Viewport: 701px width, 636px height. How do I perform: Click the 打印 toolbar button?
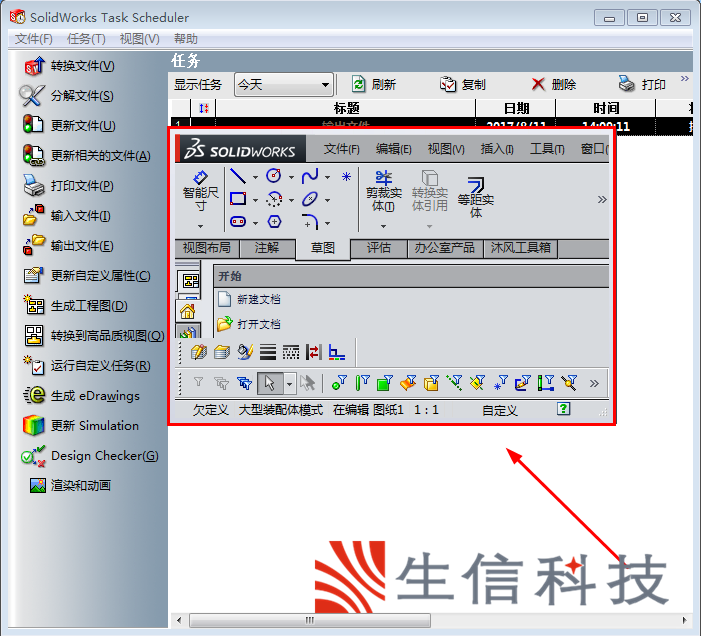point(642,84)
